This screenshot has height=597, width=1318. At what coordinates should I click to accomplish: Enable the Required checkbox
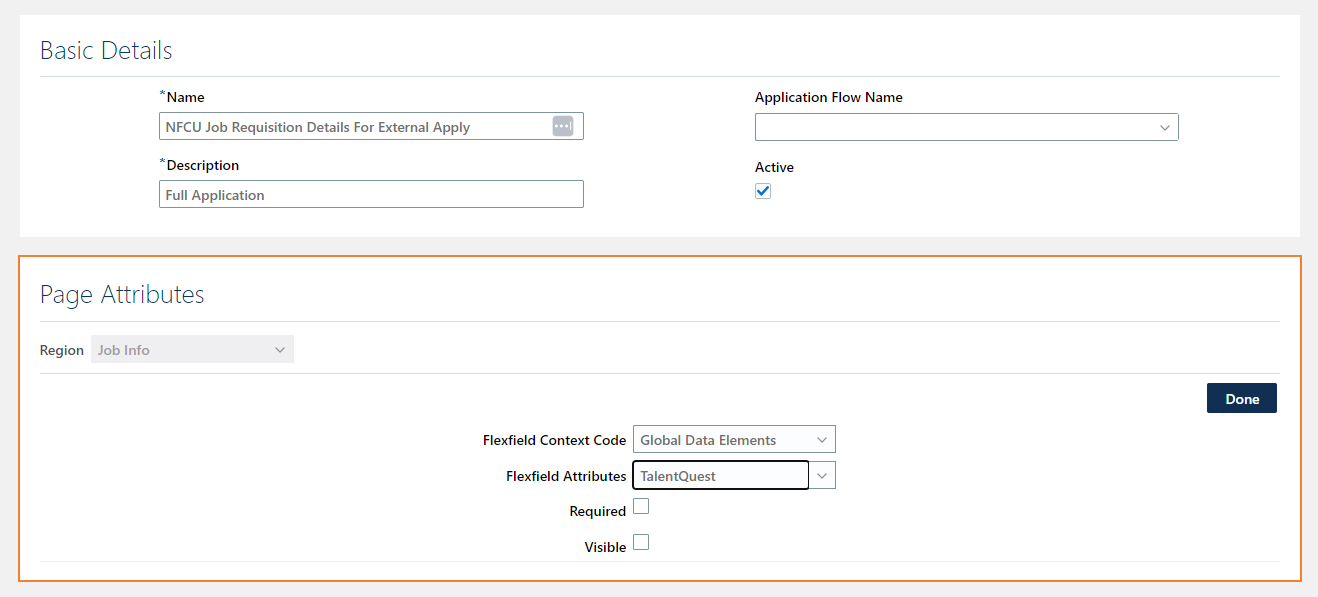(641, 506)
